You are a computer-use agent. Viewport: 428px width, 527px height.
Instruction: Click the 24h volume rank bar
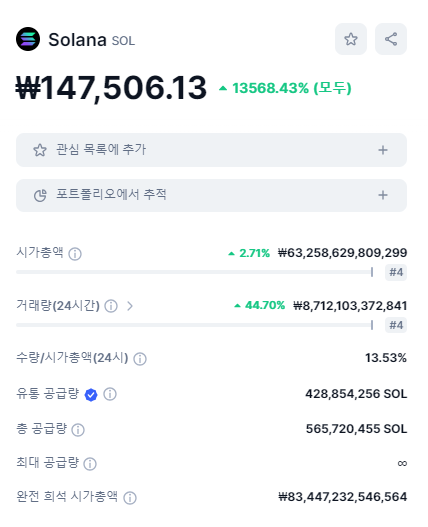[195, 325]
